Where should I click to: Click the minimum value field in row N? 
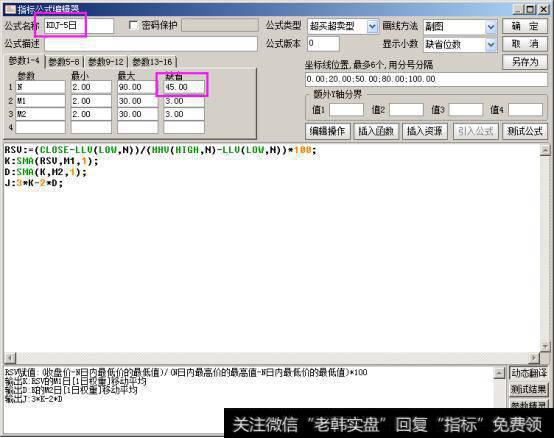(91, 87)
